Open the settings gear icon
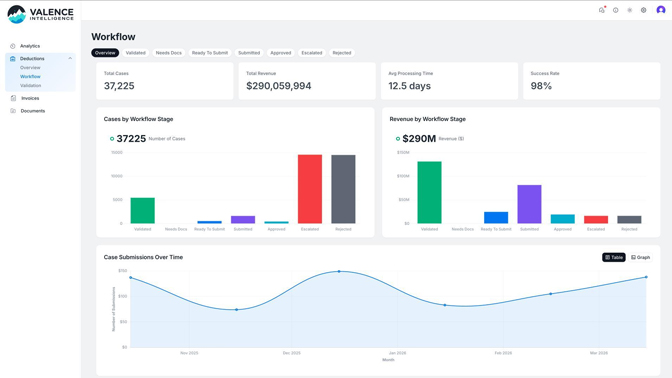Image resolution: width=672 pixels, height=378 pixels. point(643,10)
